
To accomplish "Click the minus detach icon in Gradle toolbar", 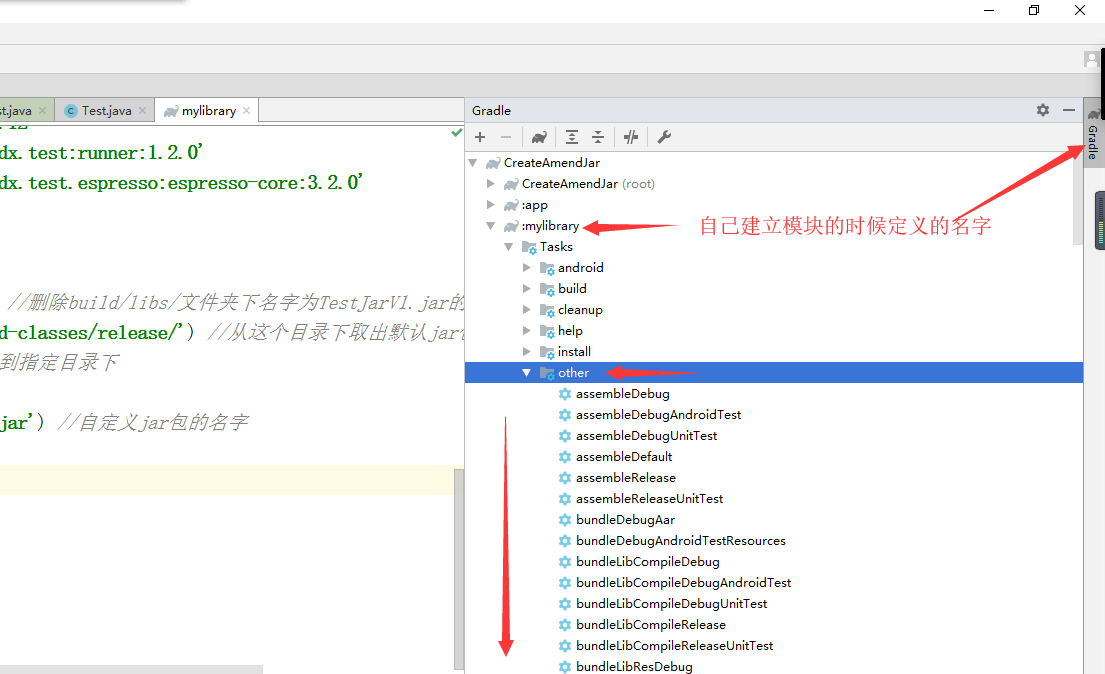I will 506,137.
